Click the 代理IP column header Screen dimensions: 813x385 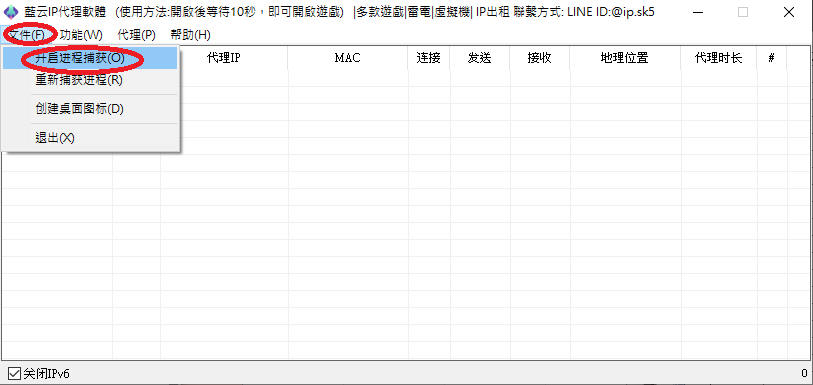pos(224,58)
